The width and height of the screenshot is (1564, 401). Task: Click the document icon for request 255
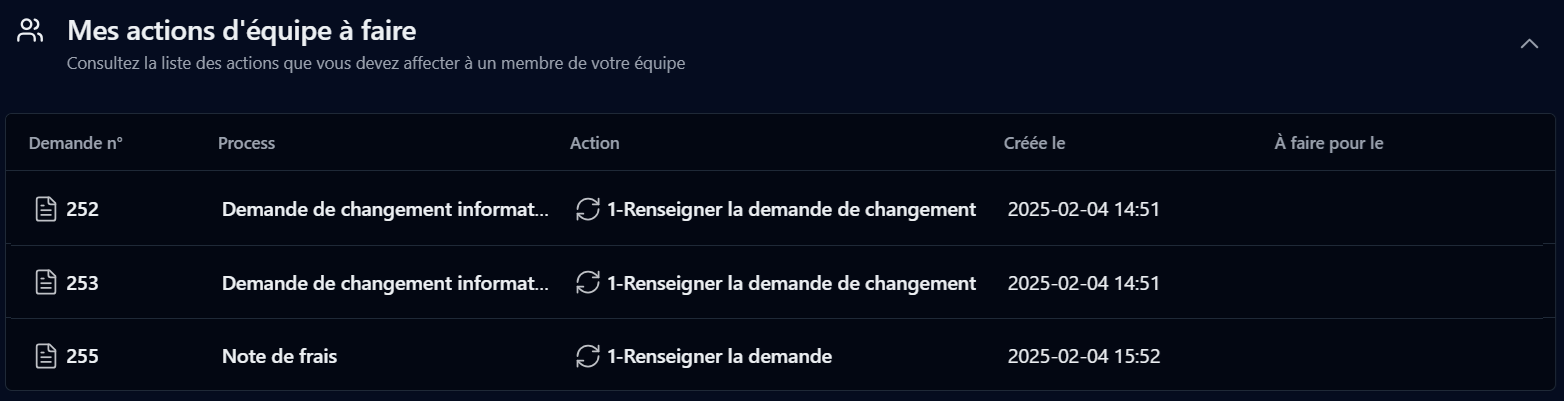pos(45,356)
